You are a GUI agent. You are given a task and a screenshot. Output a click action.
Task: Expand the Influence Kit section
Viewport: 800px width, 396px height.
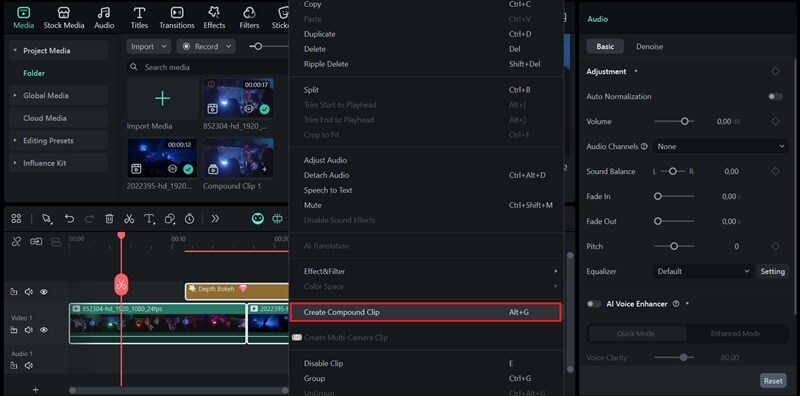point(15,163)
